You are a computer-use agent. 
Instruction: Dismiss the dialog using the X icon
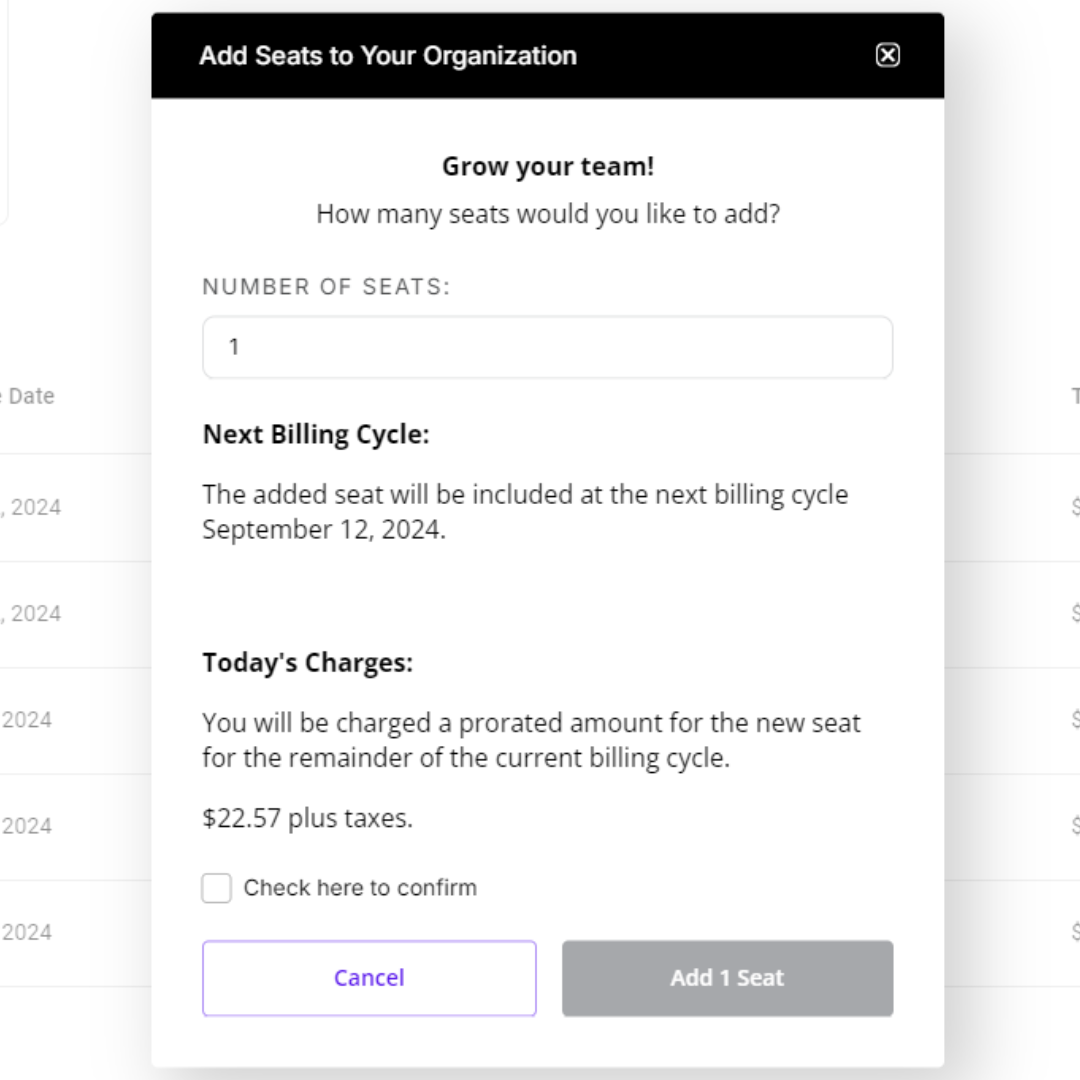(889, 57)
